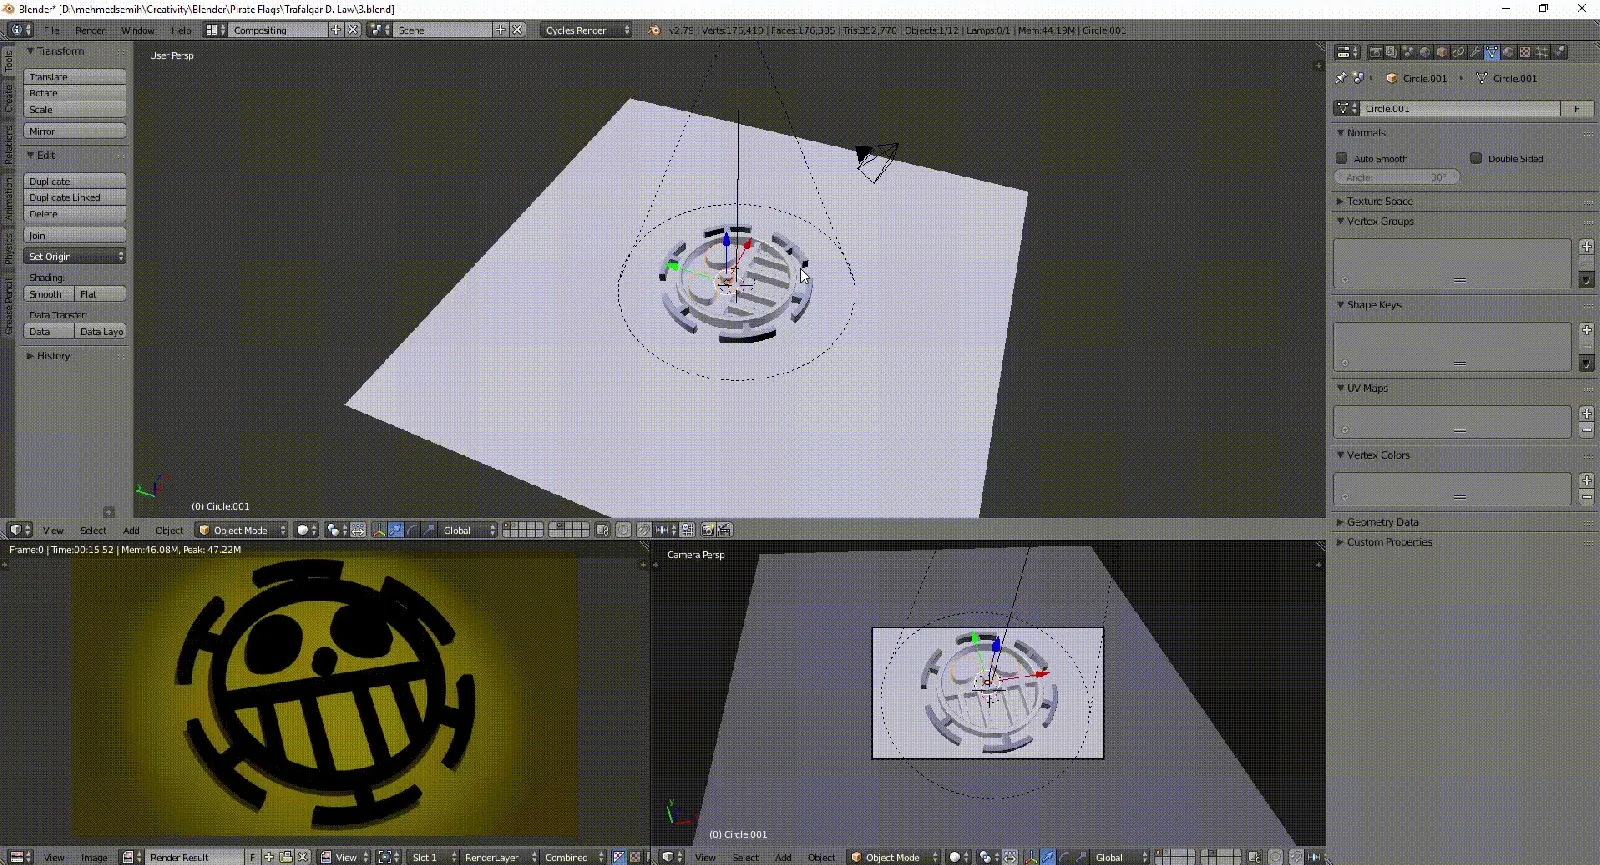1600x865 pixels.
Task: Open the Global orientation dropdown in upper viewport
Action: pyautogui.click(x=469, y=530)
